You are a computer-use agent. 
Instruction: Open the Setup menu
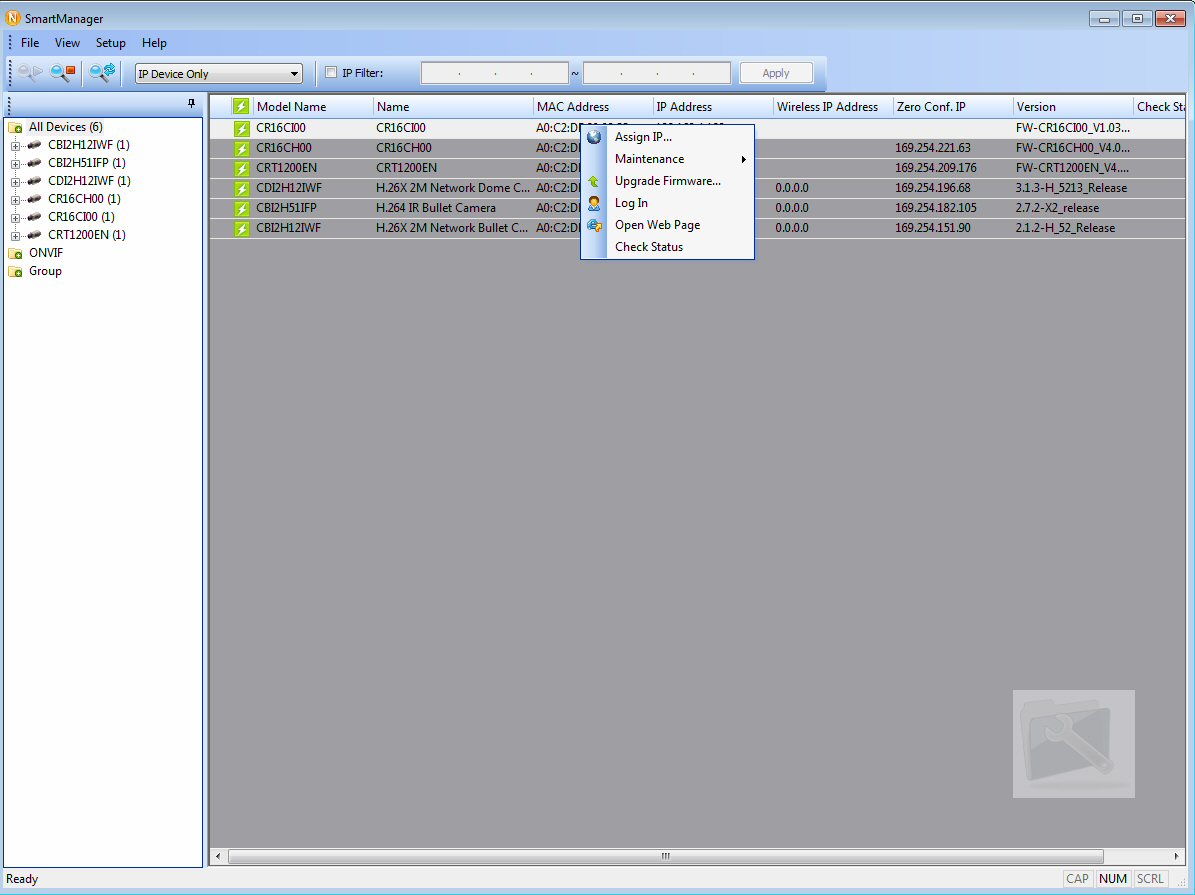(x=111, y=43)
